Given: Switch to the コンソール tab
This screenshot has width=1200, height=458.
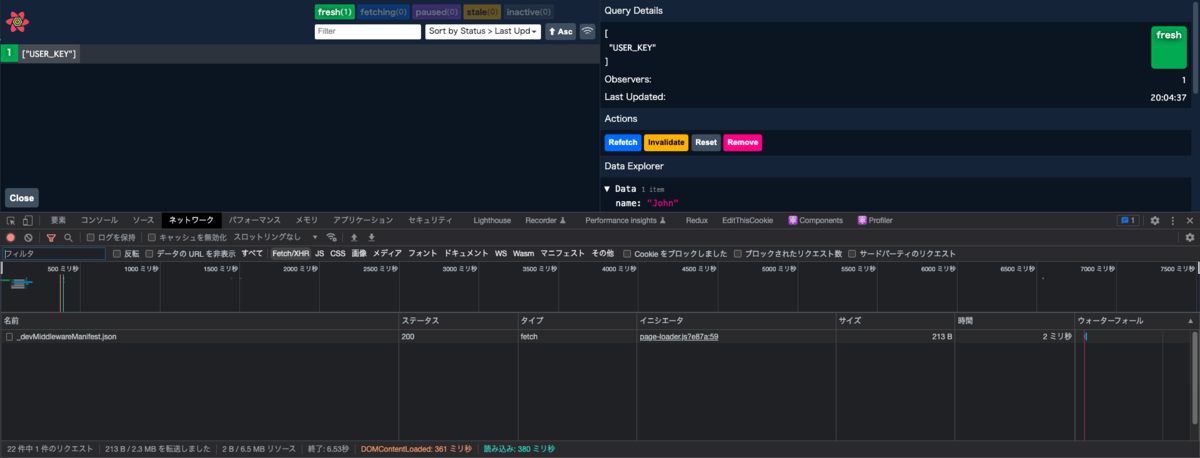Looking at the screenshot, I should tap(99, 220).
